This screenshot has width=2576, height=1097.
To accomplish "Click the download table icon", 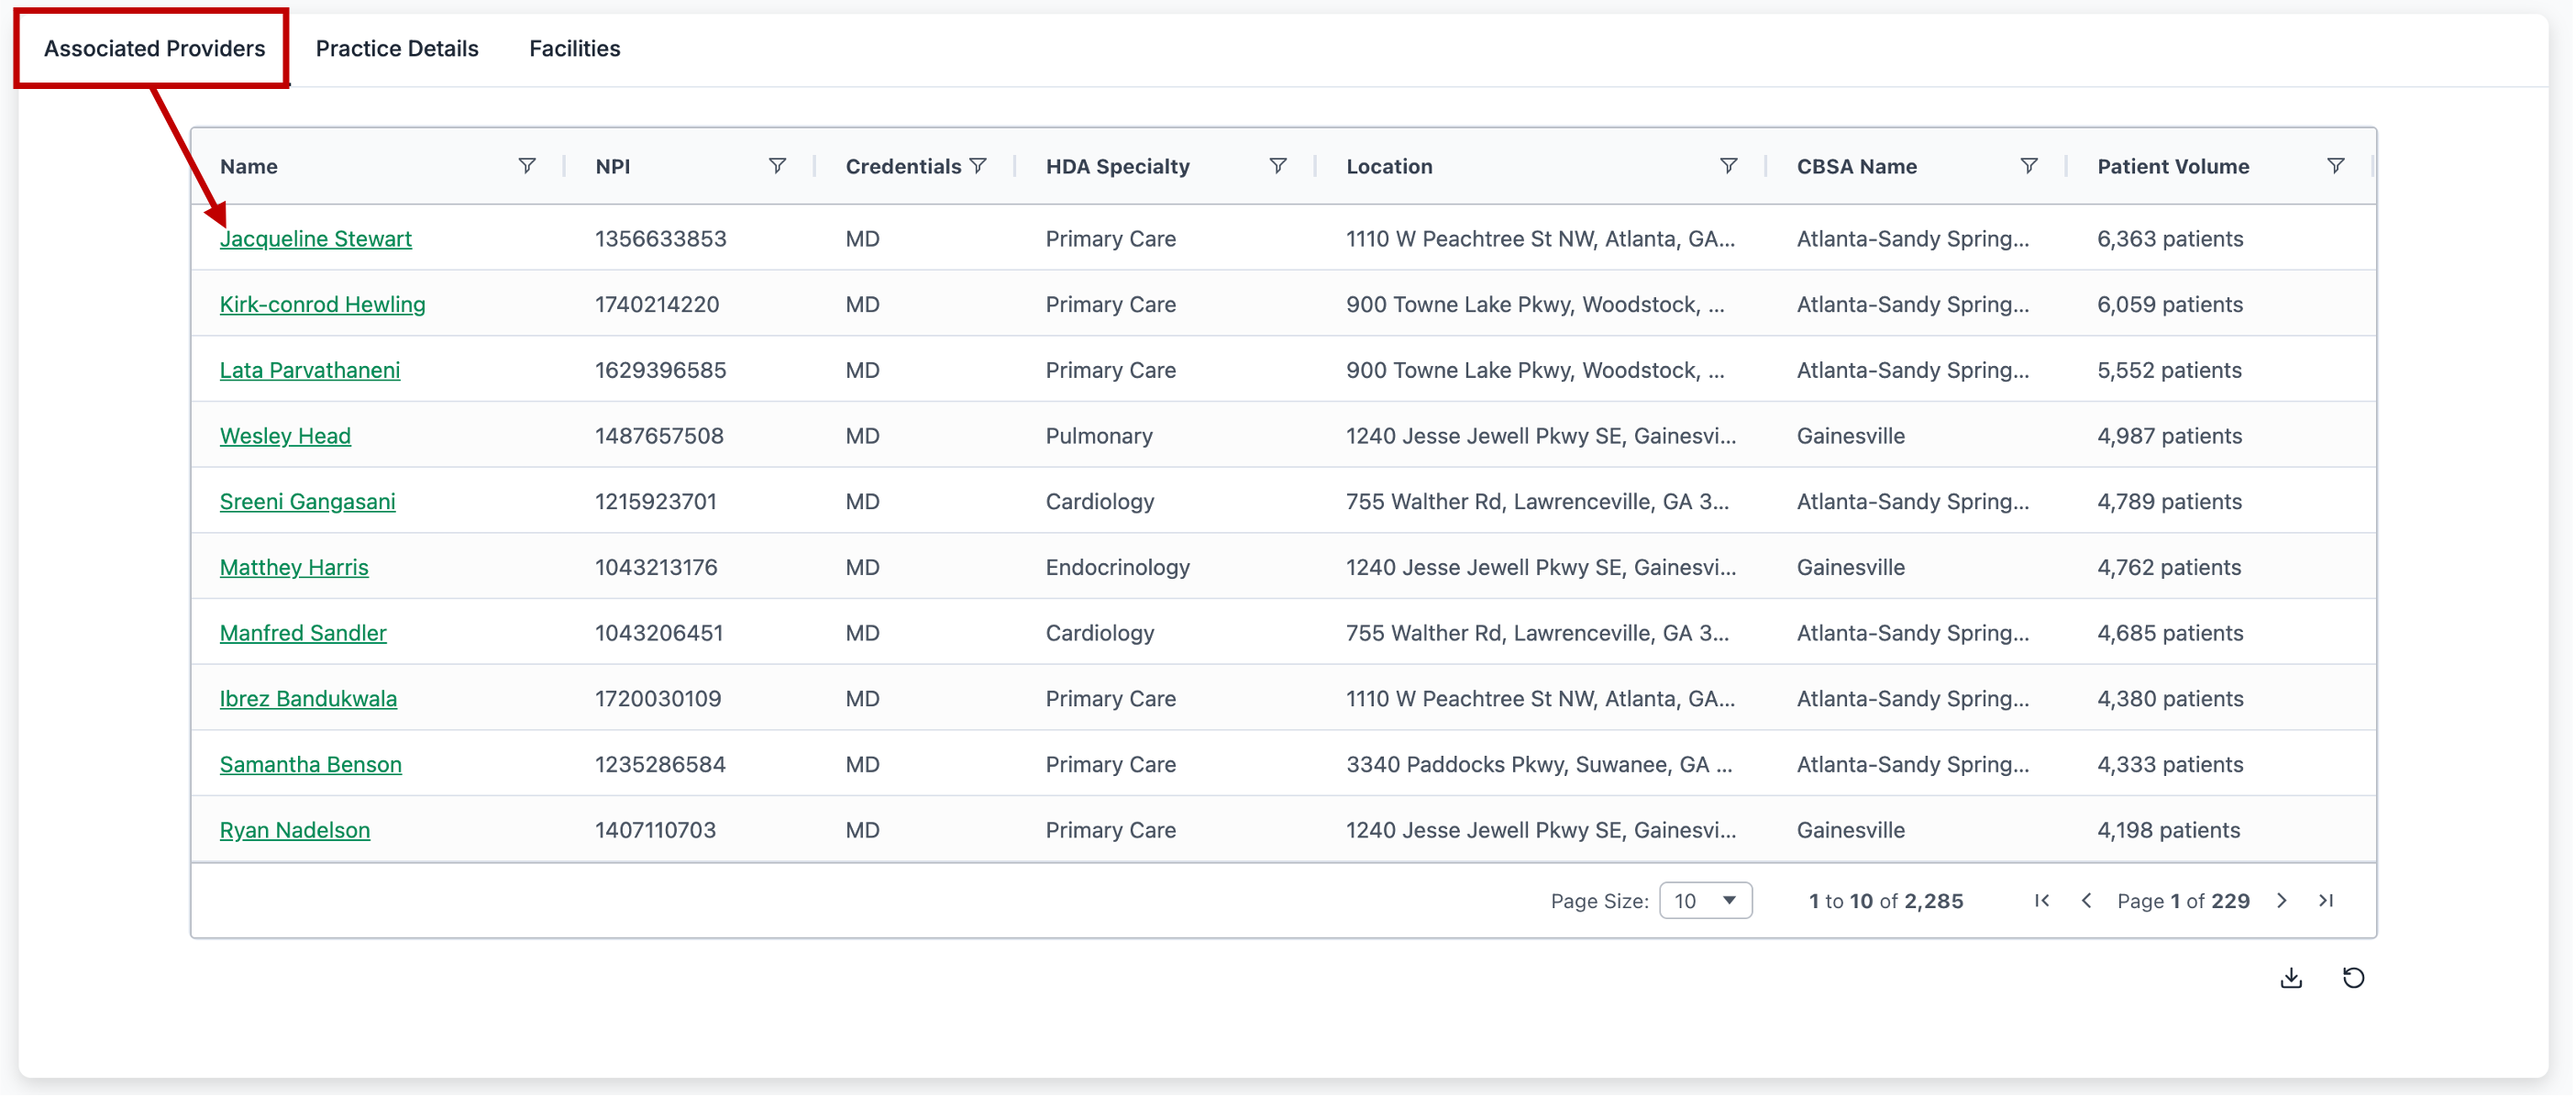I will (x=2291, y=978).
